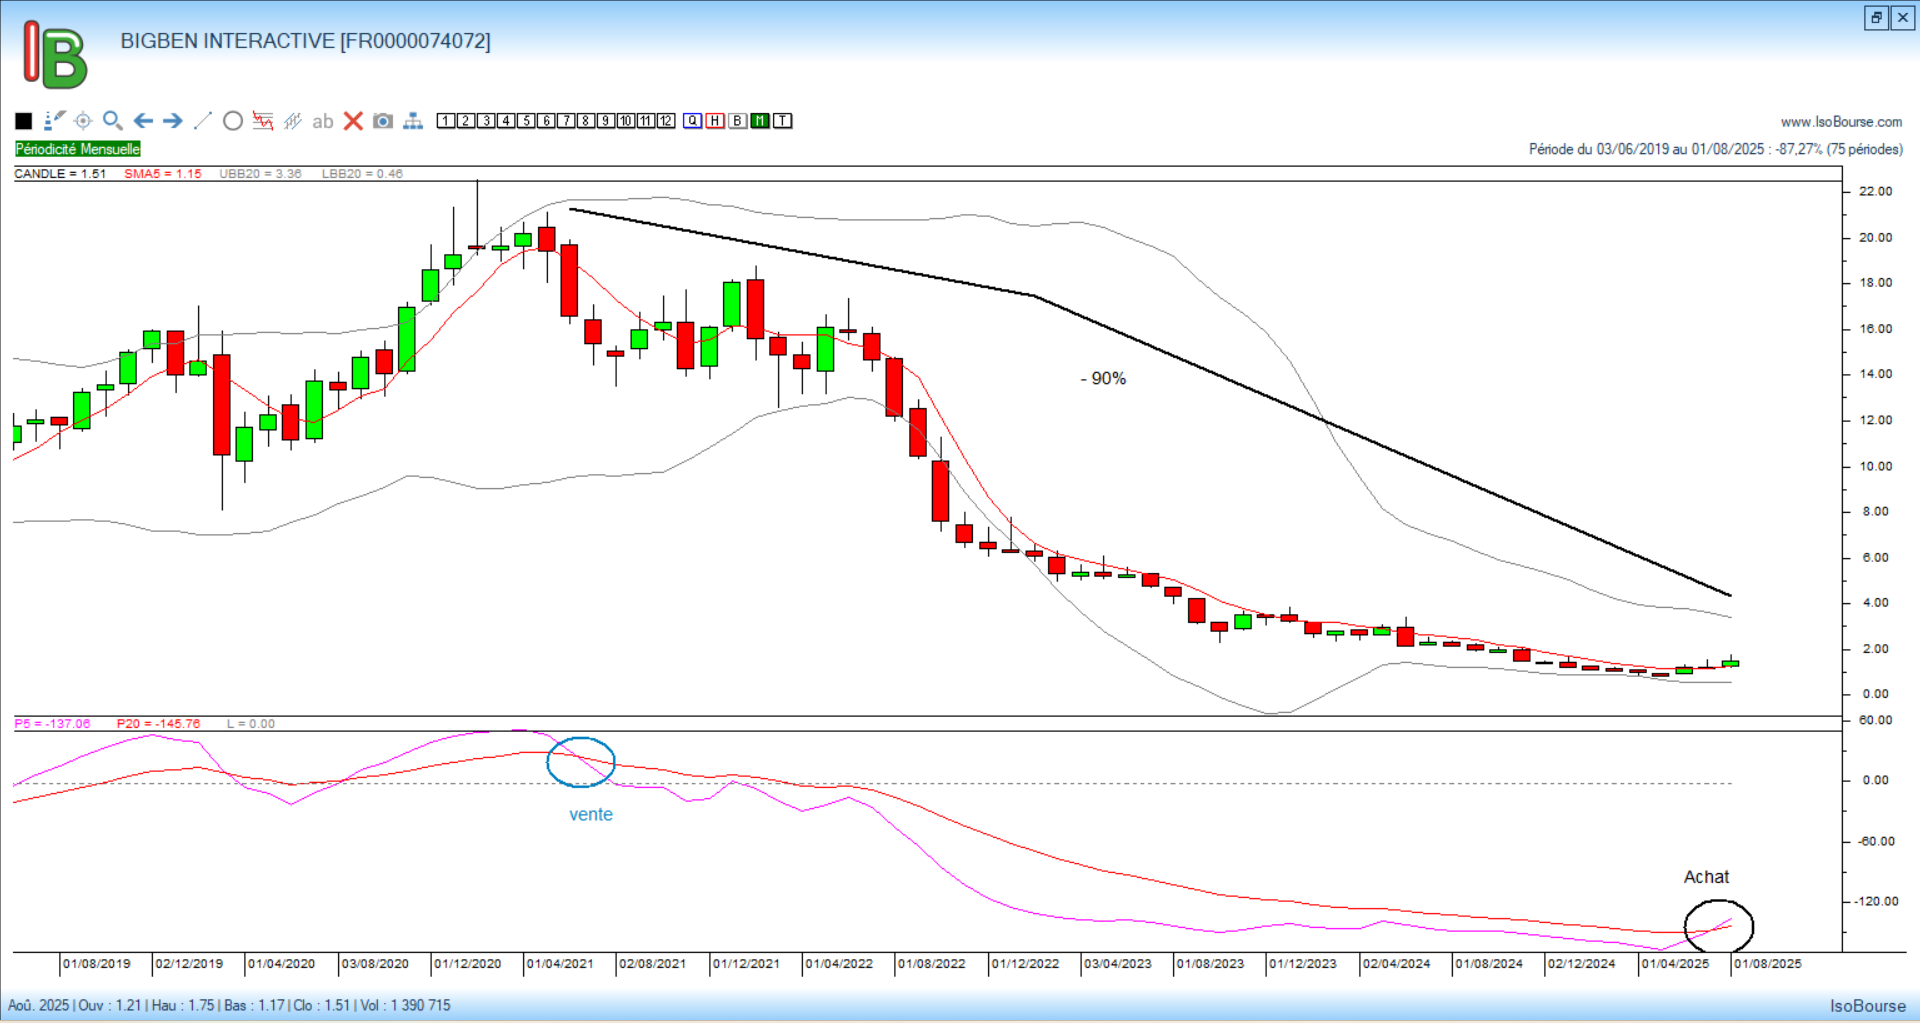Go back with the left arrow
Screen dimensions: 1920x1023
tap(143, 121)
